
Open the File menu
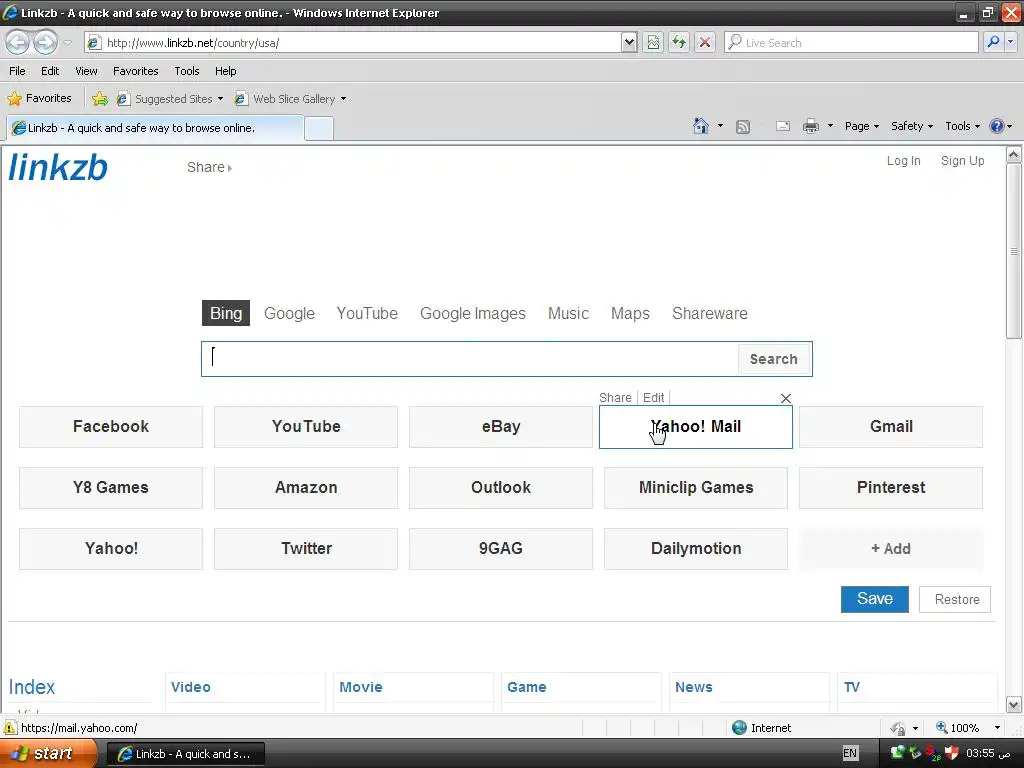pyautogui.click(x=17, y=71)
